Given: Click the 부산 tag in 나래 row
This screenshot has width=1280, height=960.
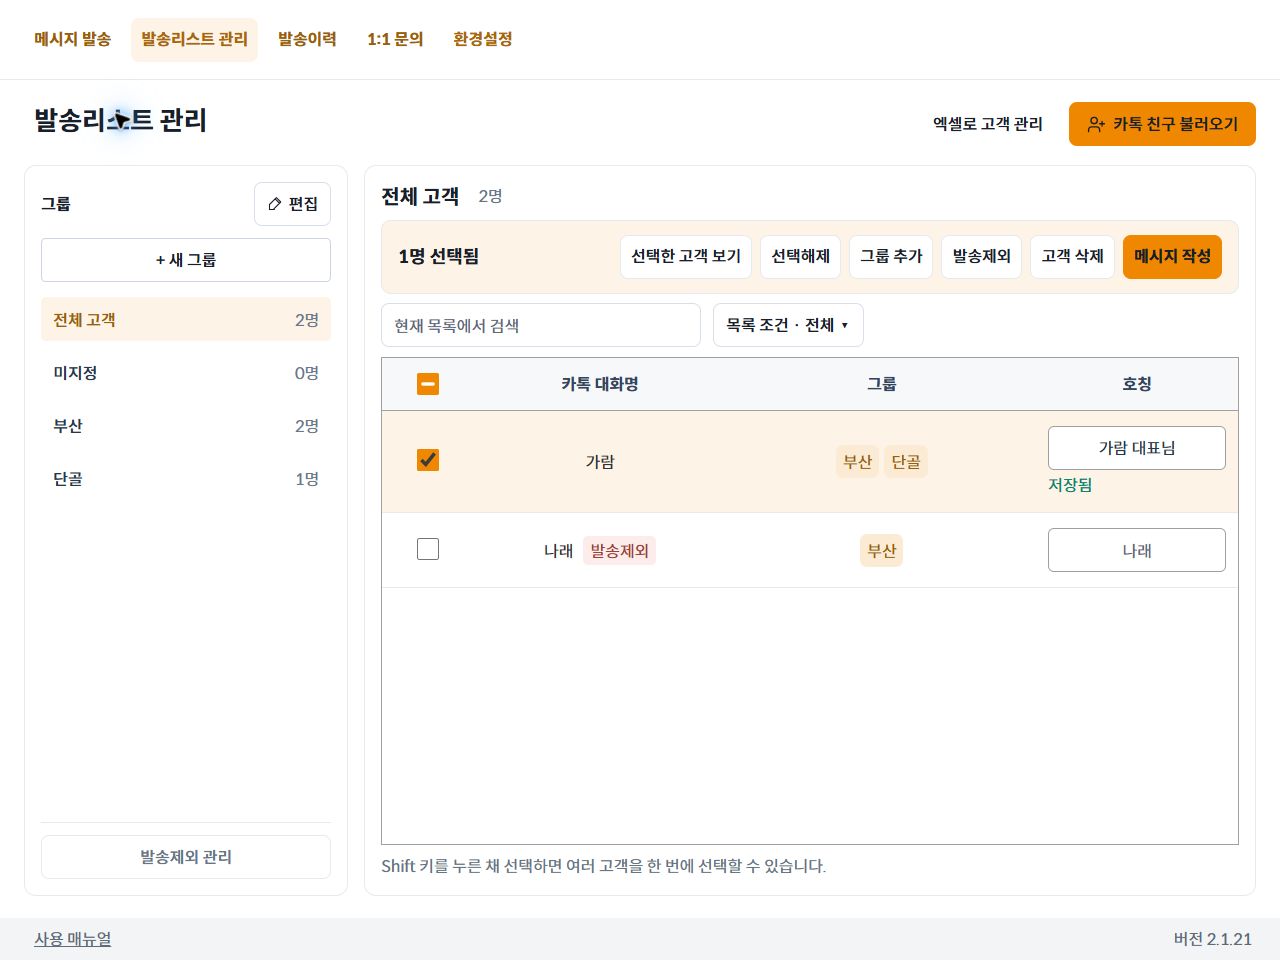Looking at the screenshot, I should pyautogui.click(x=882, y=551).
